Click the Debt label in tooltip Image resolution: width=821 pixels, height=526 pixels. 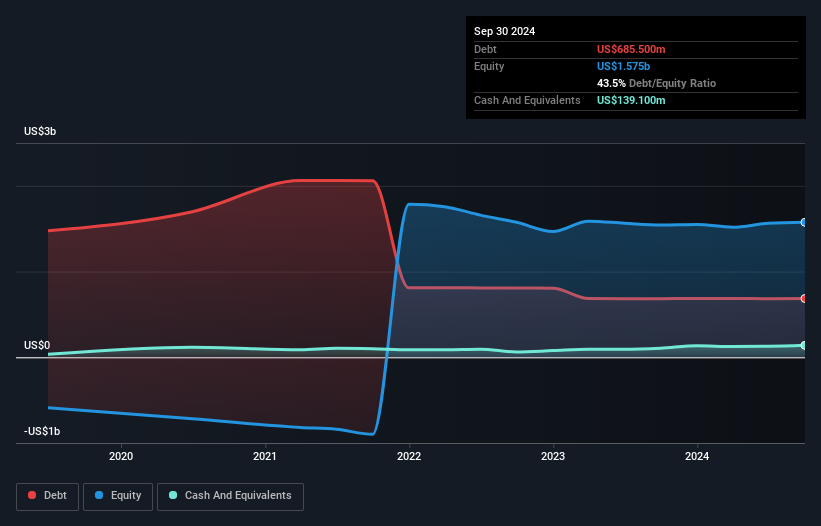tap(485, 49)
